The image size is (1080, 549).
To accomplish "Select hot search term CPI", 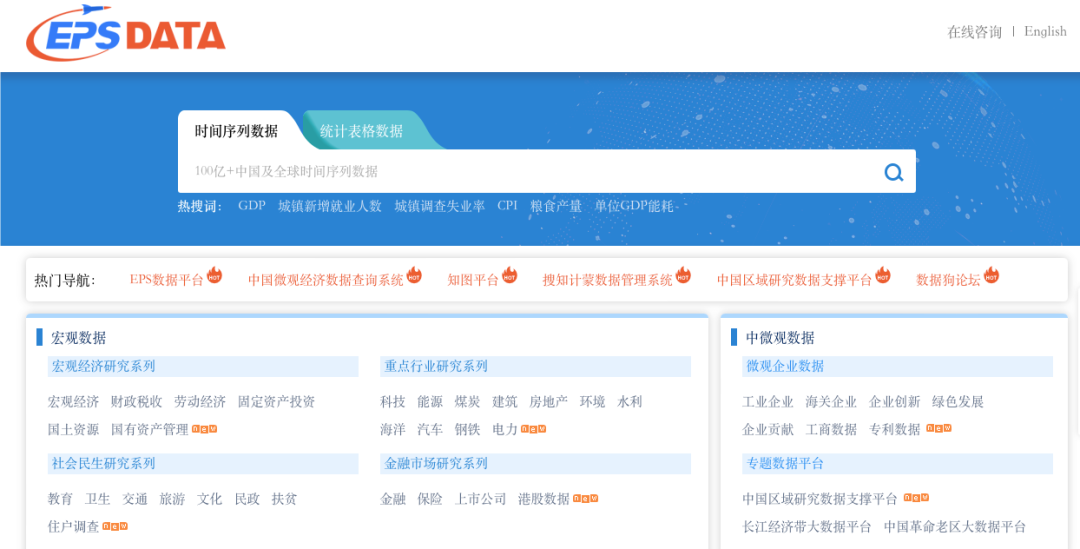I will pyautogui.click(x=507, y=206).
